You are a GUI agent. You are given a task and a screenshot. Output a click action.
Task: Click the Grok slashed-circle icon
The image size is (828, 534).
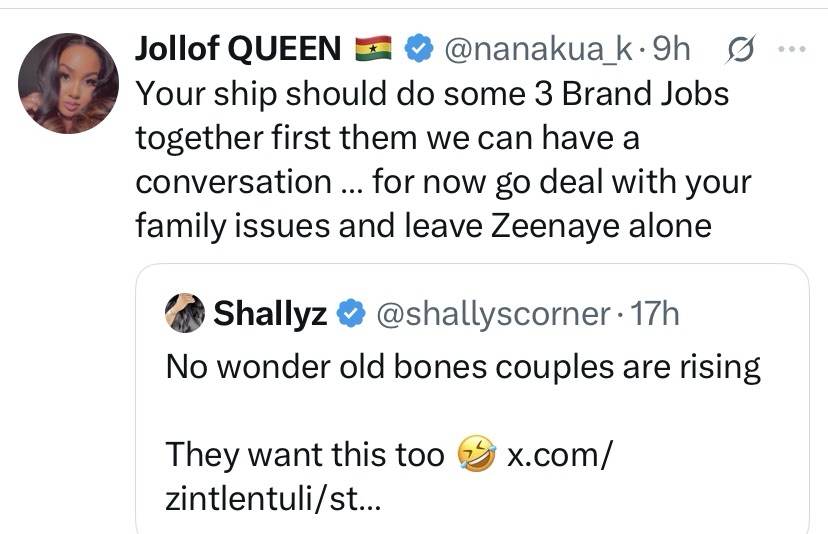741,49
